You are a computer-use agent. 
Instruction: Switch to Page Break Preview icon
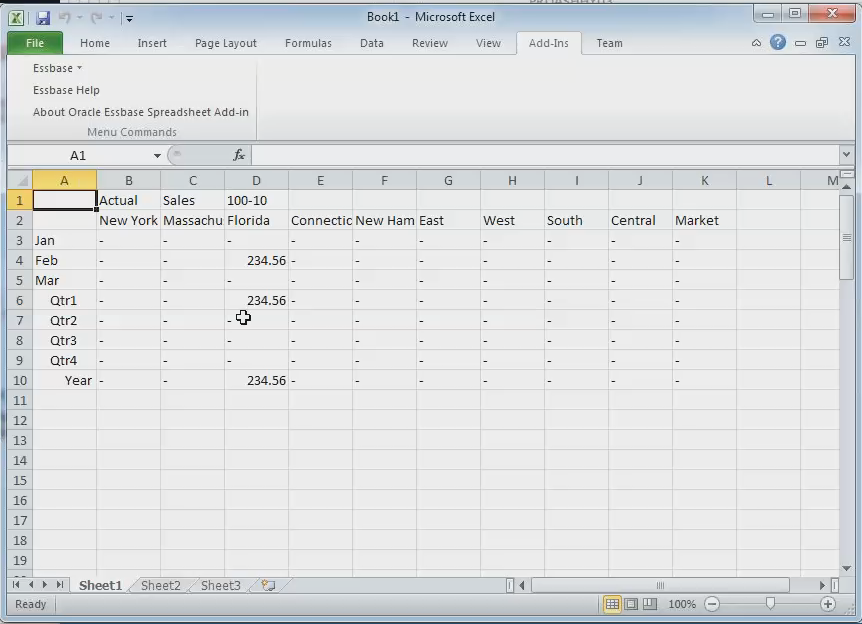click(x=650, y=604)
